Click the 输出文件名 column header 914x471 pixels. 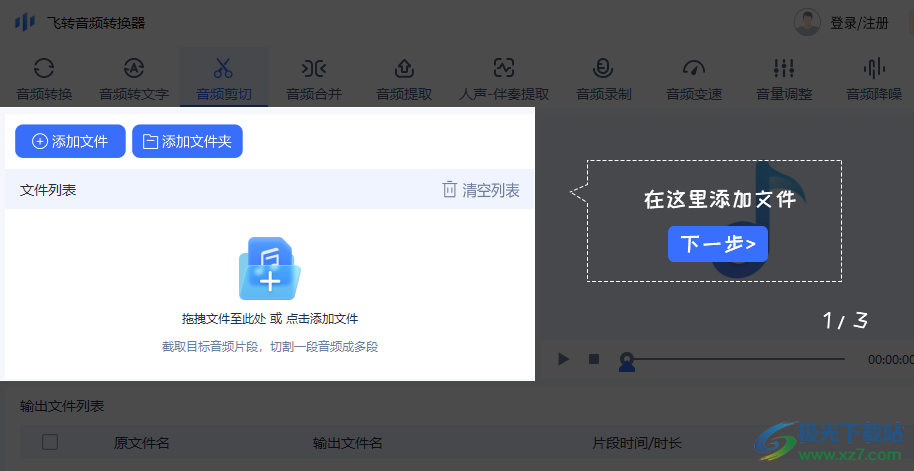click(x=347, y=443)
